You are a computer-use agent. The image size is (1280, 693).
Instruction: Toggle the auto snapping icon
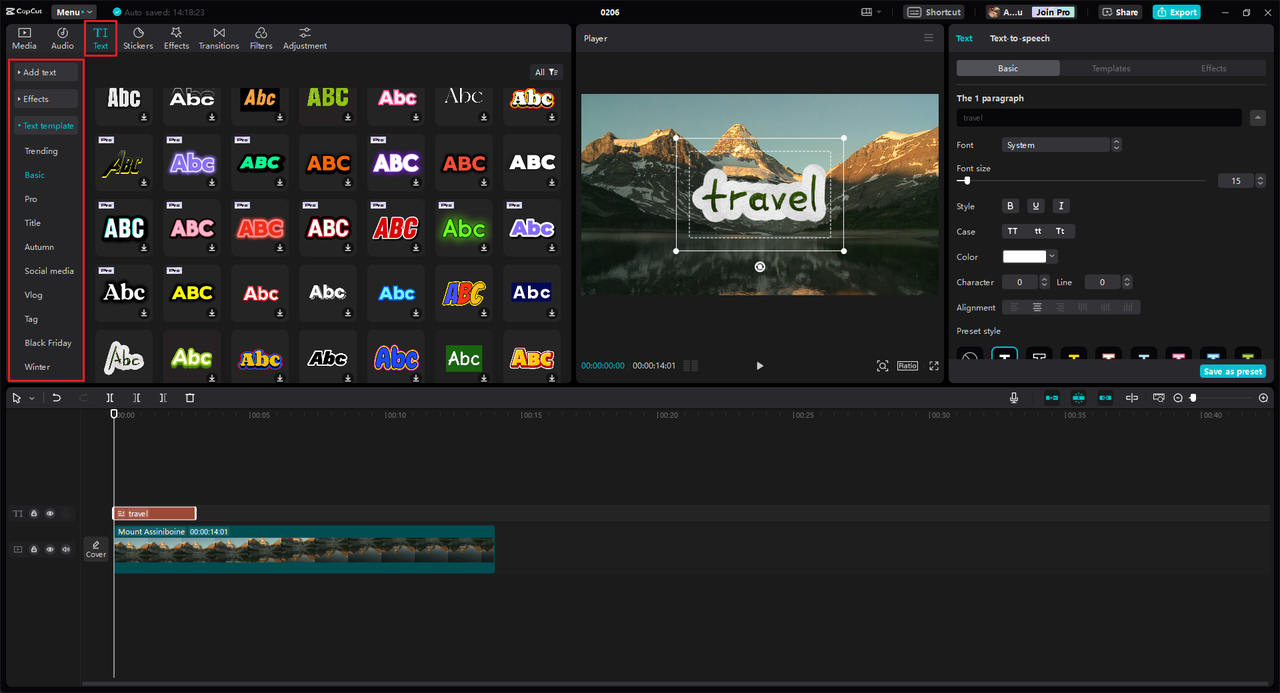pos(1078,398)
